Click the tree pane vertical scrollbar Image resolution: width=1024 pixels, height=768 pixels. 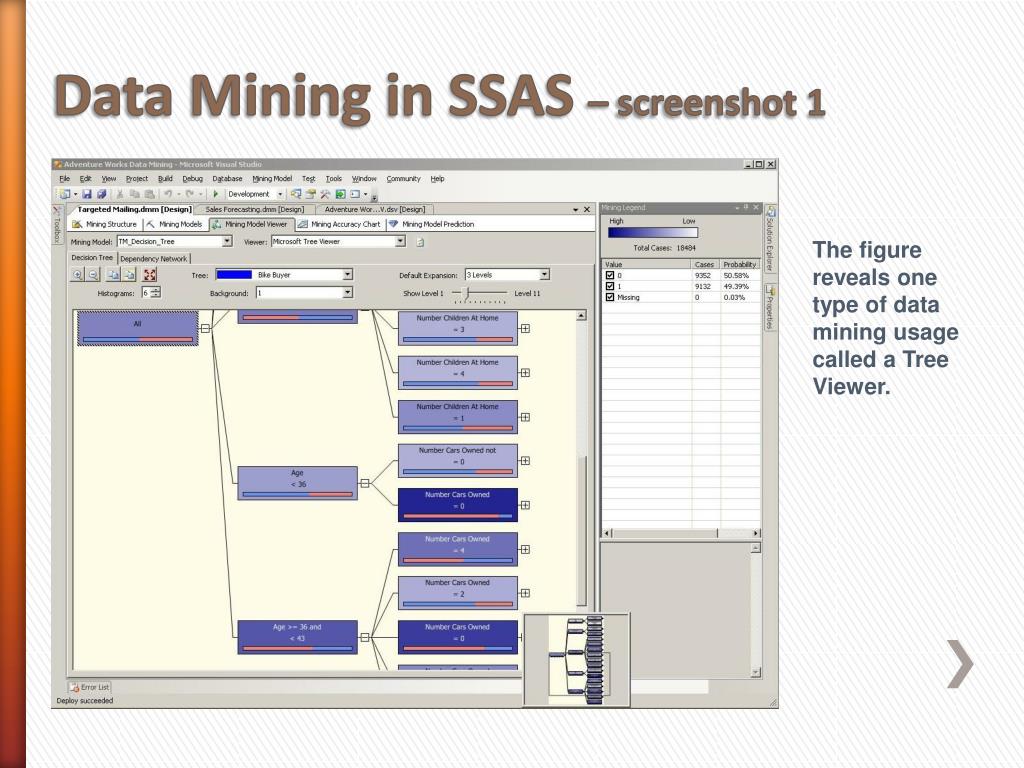click(581, 530)
